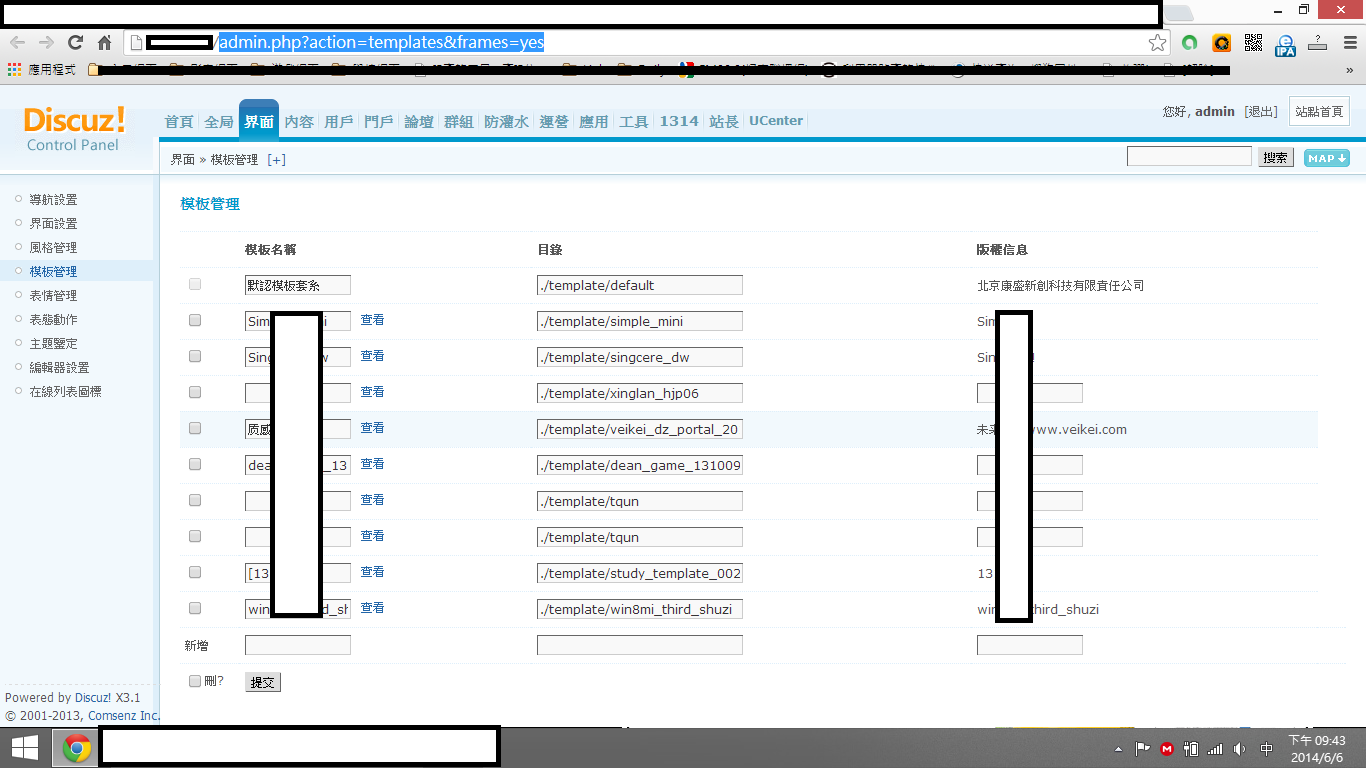Click the green circle extension icon
Screen dimensions: 1366x768
coord(1190,43)
